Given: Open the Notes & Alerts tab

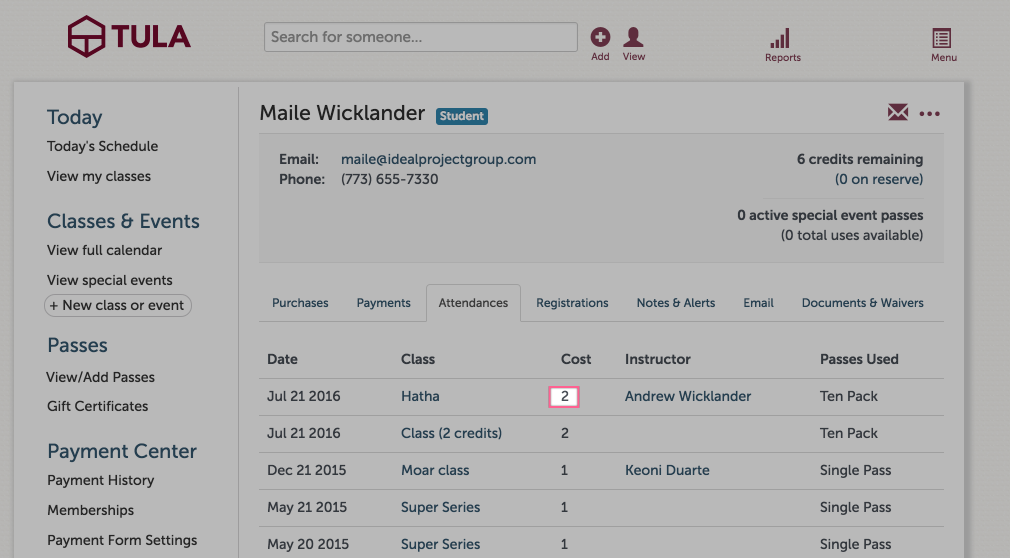Looking at the screenshot, I should pos(676,303).
